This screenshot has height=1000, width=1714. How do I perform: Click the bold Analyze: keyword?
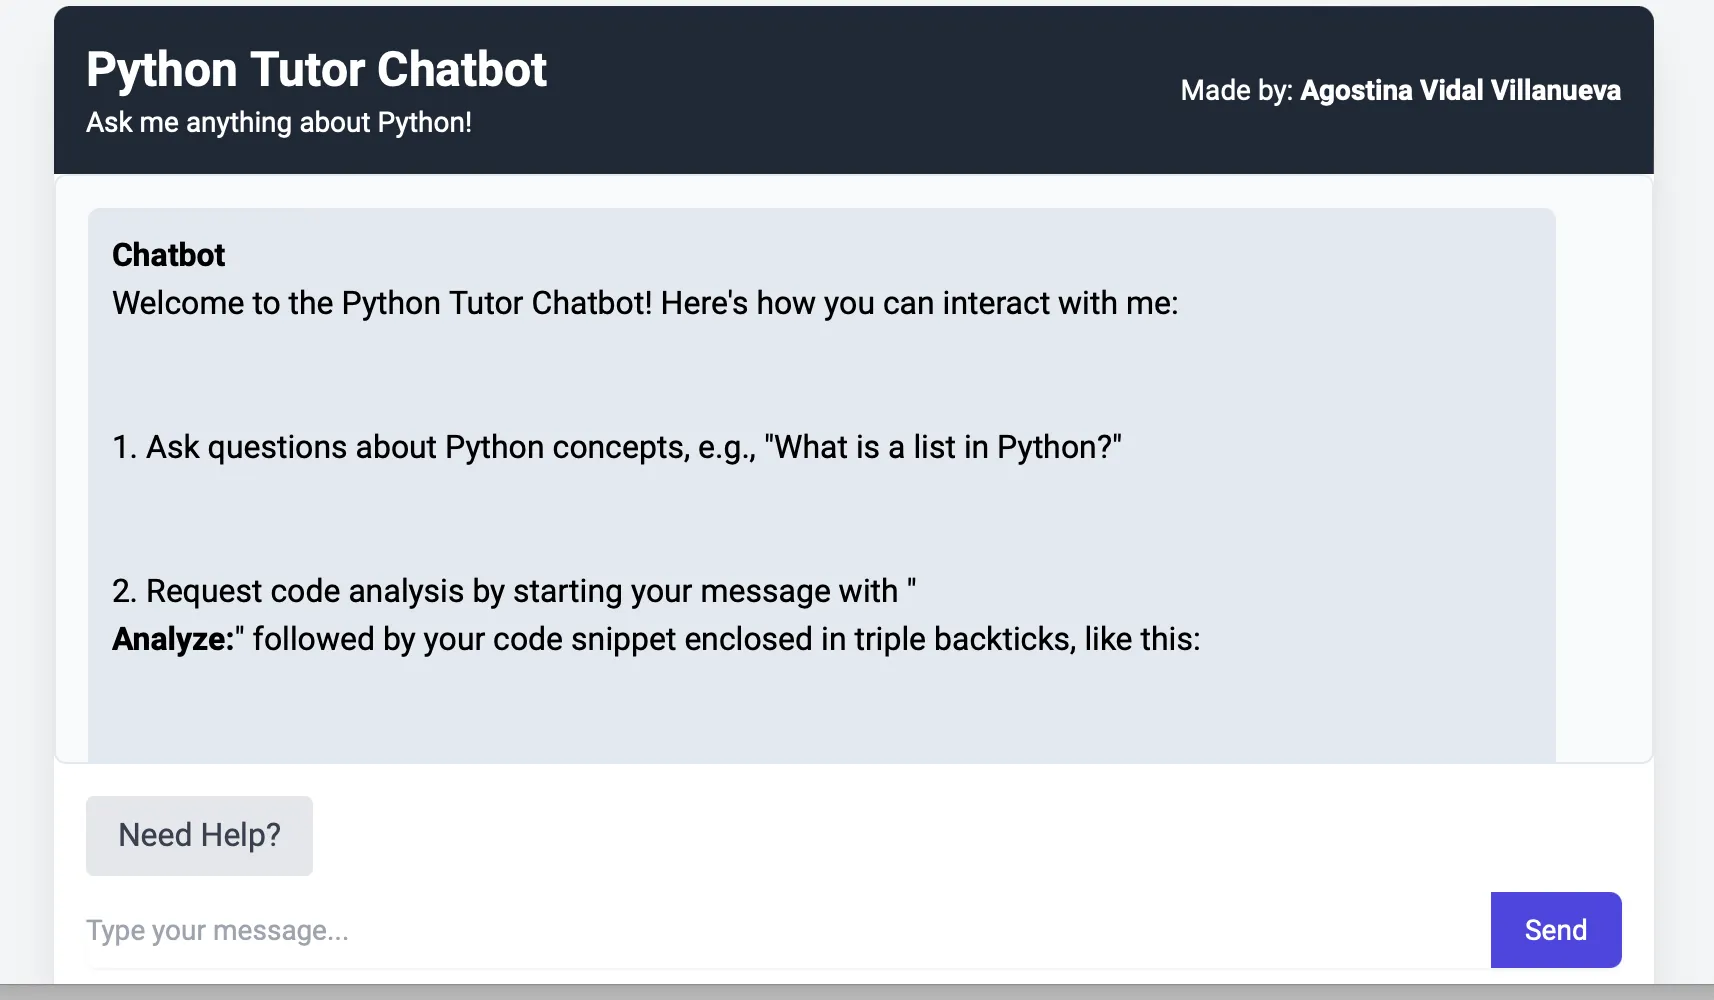click(172, 639)
